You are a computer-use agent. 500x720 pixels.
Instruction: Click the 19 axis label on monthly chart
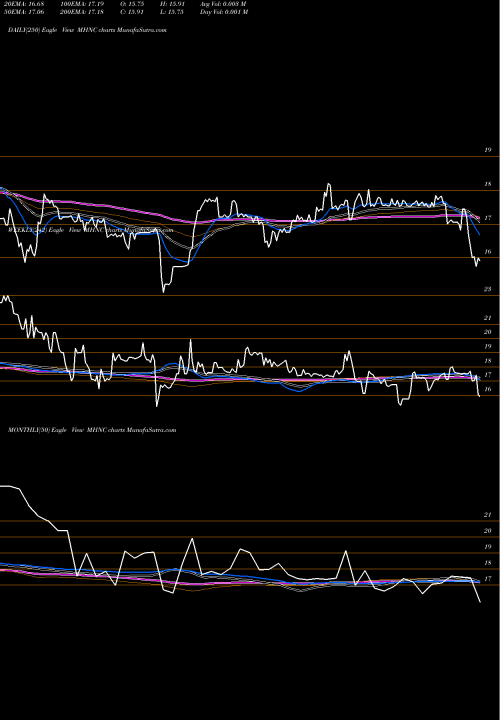(488, 547)
